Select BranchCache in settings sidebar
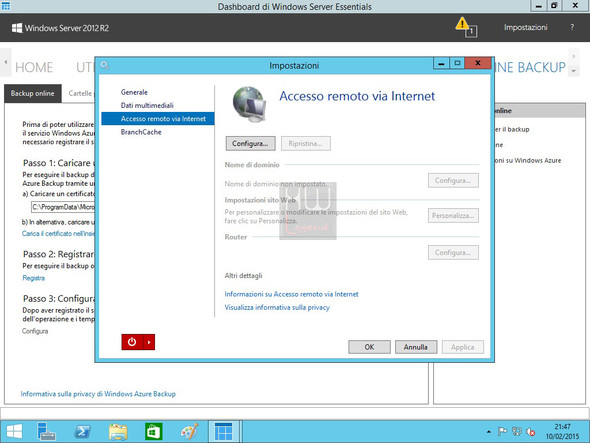The width and height of the screenshot is (590, 443). (x=141, y=132)
